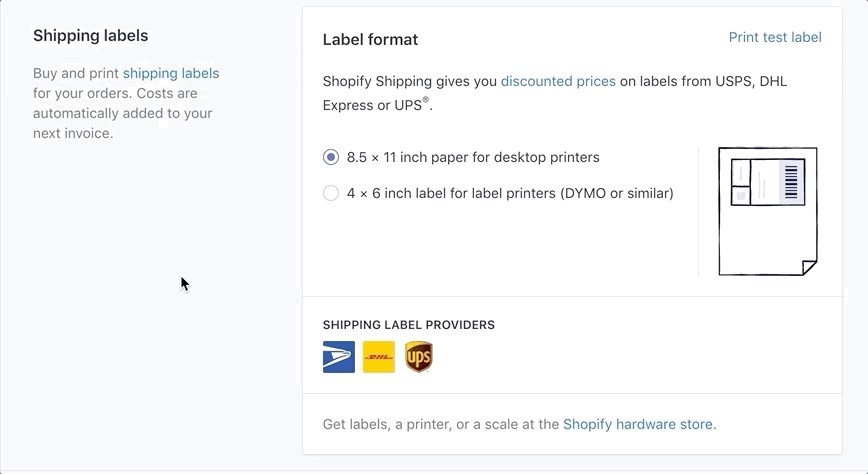Select the 8.5 × 11 inch paper radio button

(x=331, y=157)
